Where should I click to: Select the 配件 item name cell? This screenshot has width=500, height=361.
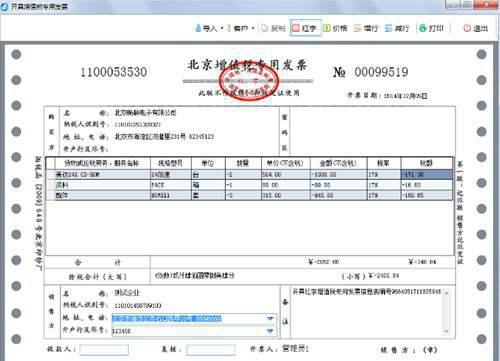click(102, 195)
